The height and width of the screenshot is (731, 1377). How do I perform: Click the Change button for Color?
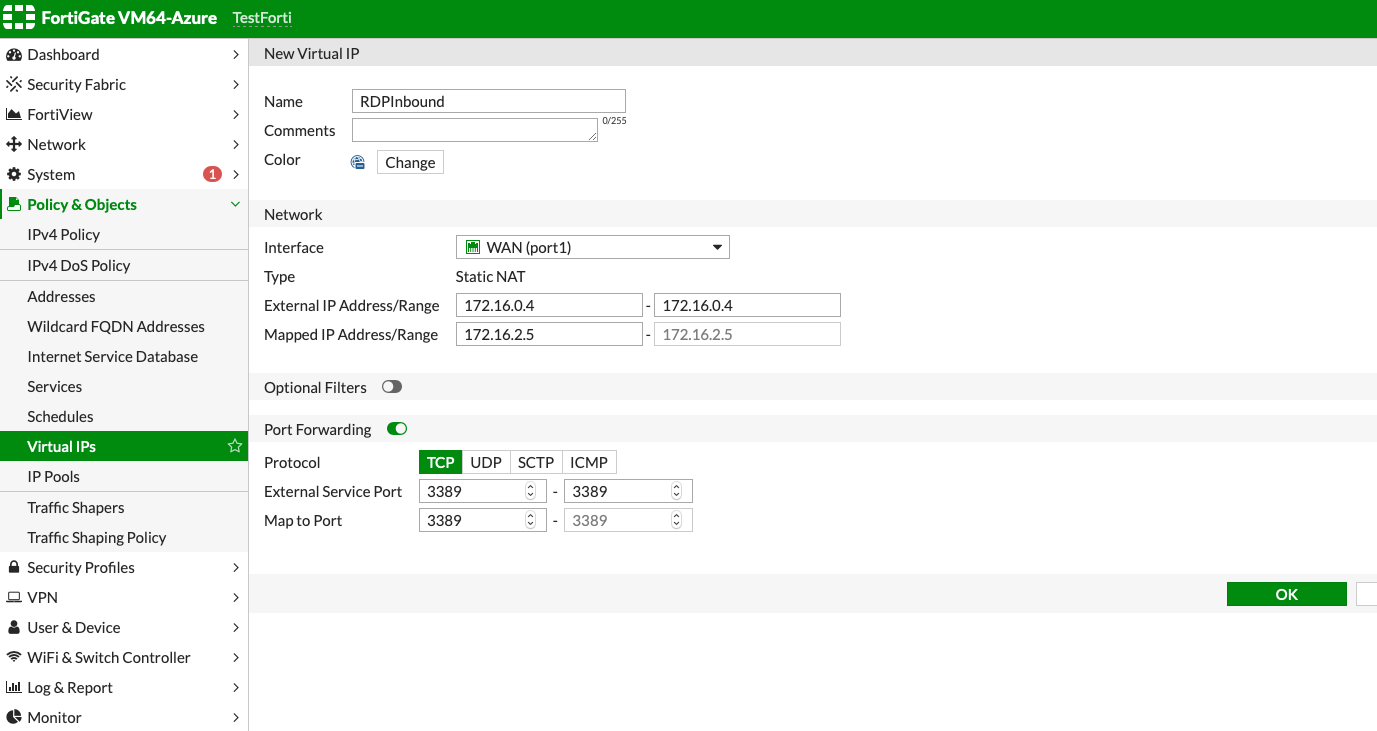[x=409, y=162]
